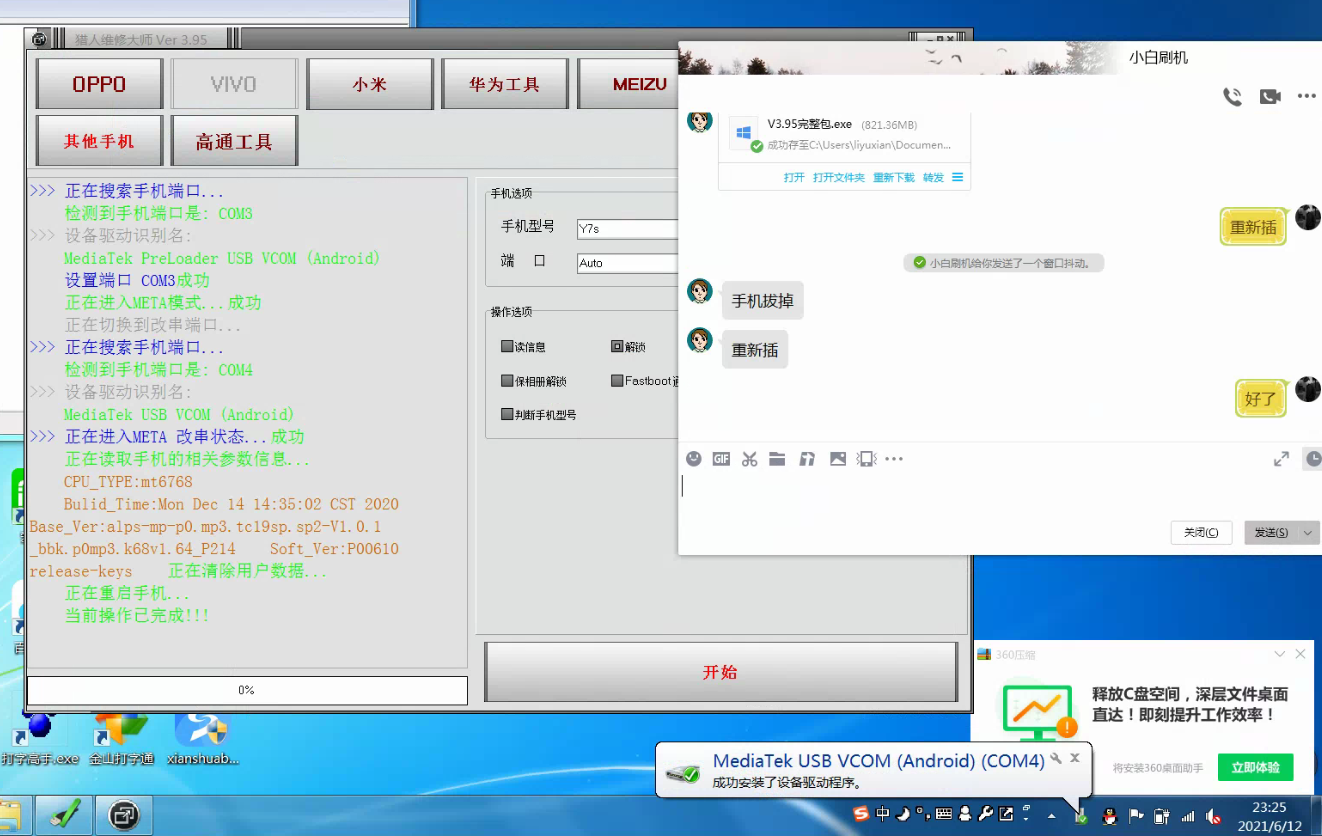This screenshot has height=836, width=1322.
Task: Open the three-dot menu beside the video call icon
Action: click(x=1306, y=96)
